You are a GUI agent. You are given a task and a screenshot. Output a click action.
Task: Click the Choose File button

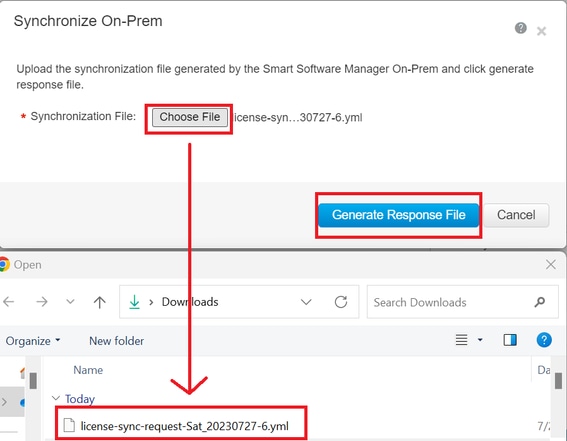(190, 117)
